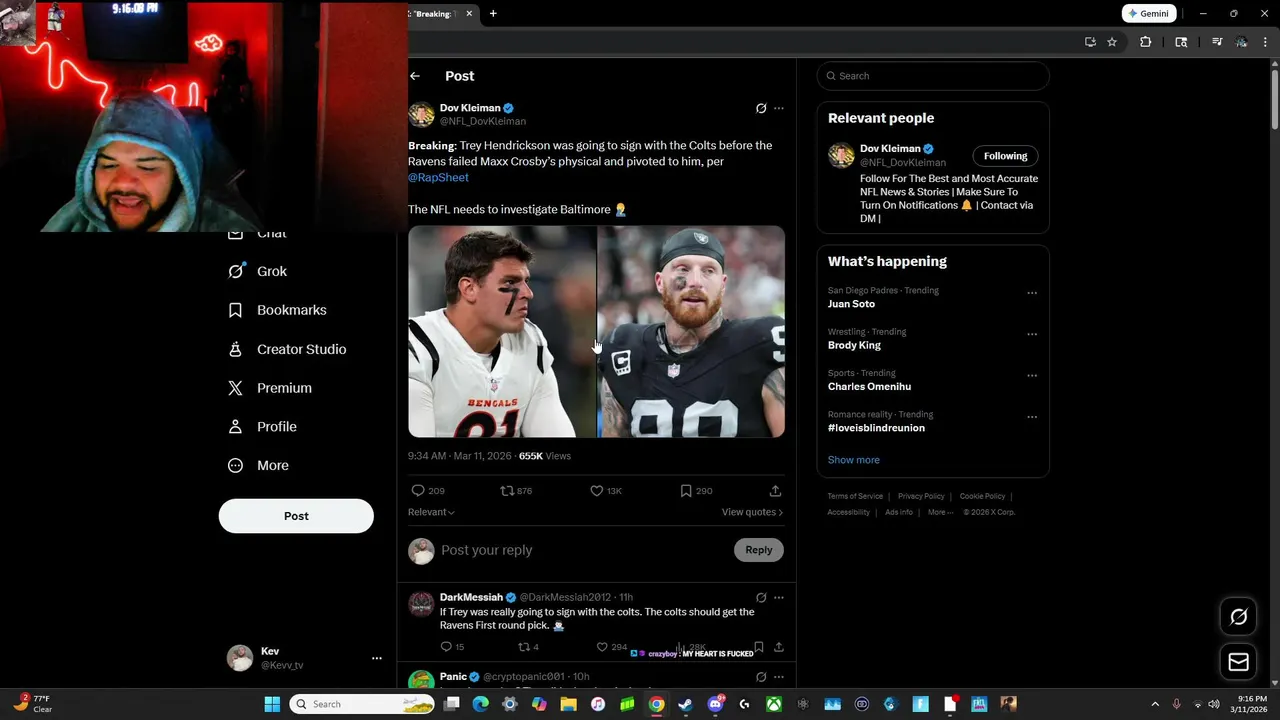This screenshot has width=1280, height=720.
Task: Expand the Relevant replies sort dropdown
Action: click(431, 512)
